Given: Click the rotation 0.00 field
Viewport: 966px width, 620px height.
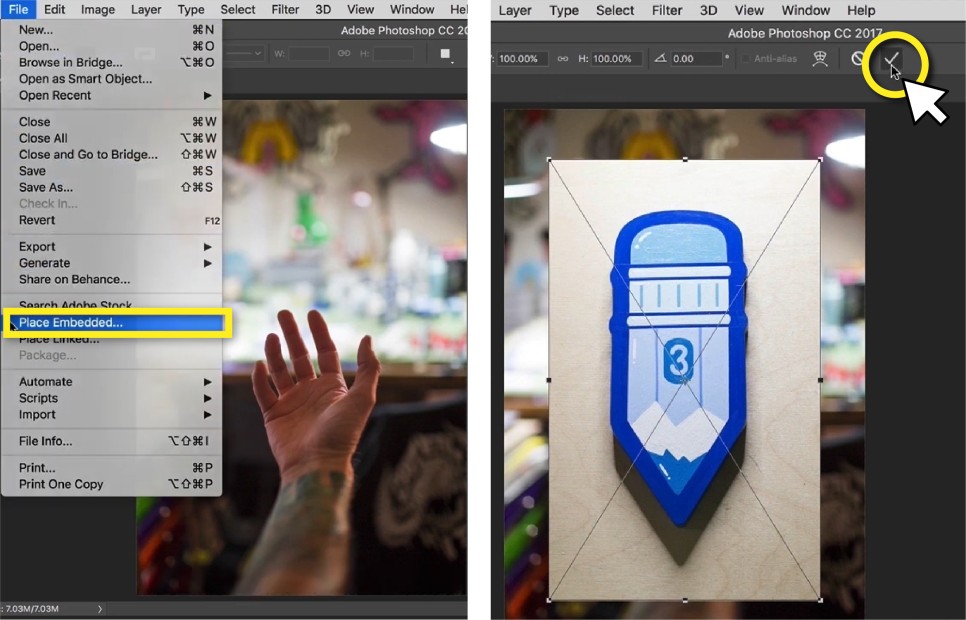Looking at the screenshot, I should click(x=696, y=59).
